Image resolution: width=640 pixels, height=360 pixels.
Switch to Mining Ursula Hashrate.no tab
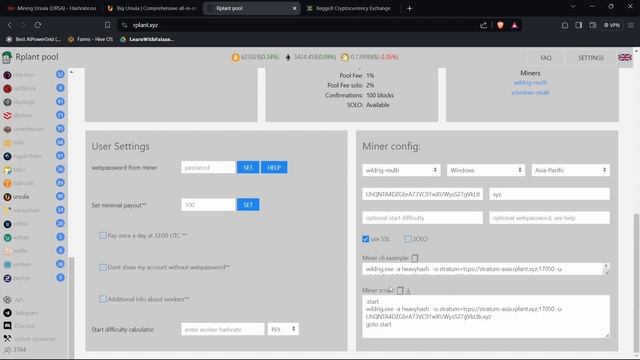tap(51, 8)
